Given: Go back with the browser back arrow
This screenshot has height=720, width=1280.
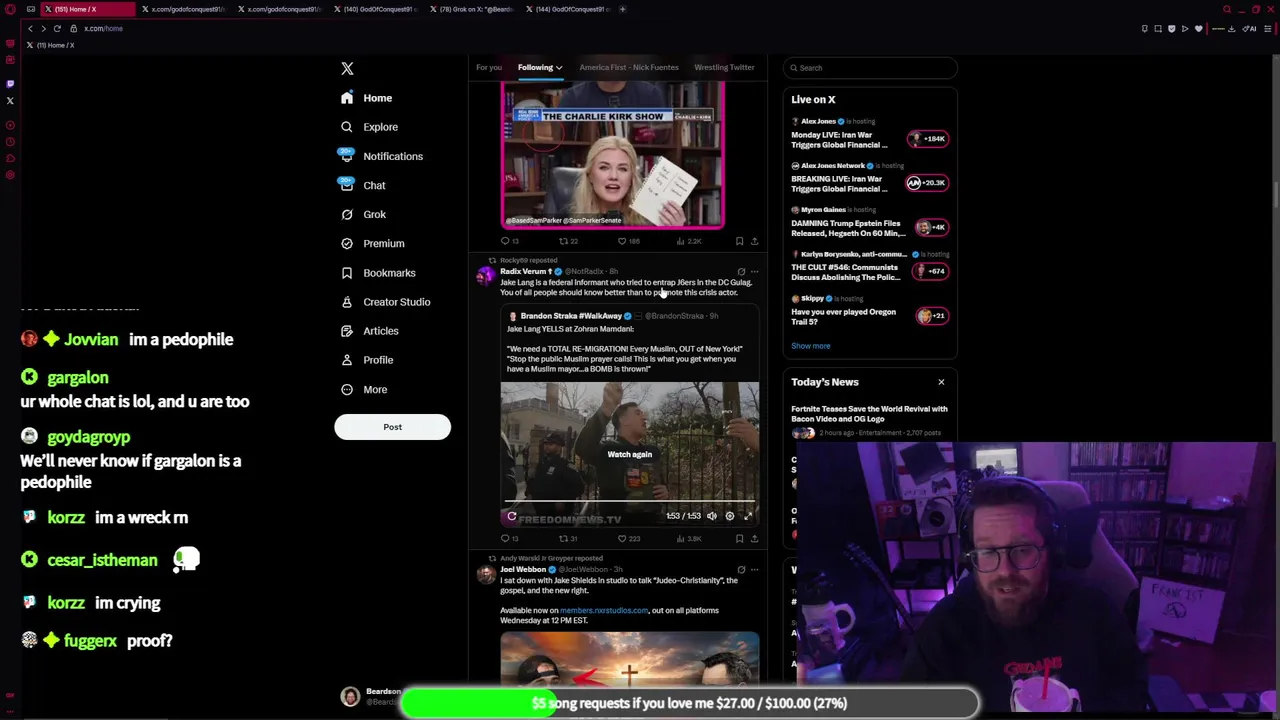Looking at the screenshot, I should 30,28.
